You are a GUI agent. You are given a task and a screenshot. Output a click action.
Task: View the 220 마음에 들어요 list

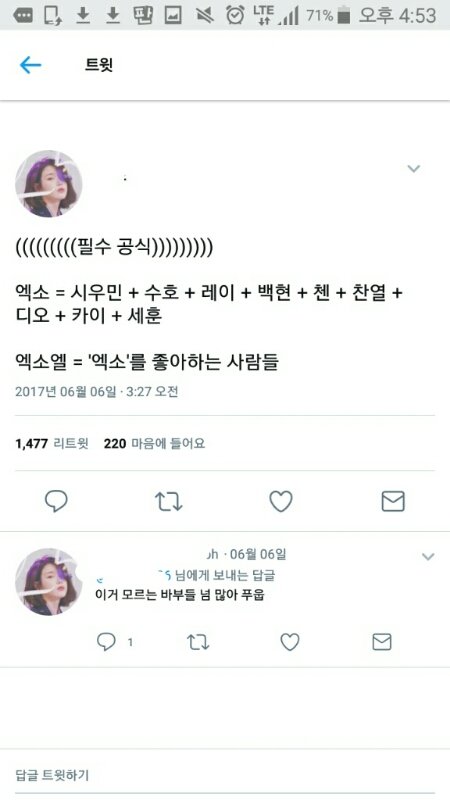[x=154, y=443]
